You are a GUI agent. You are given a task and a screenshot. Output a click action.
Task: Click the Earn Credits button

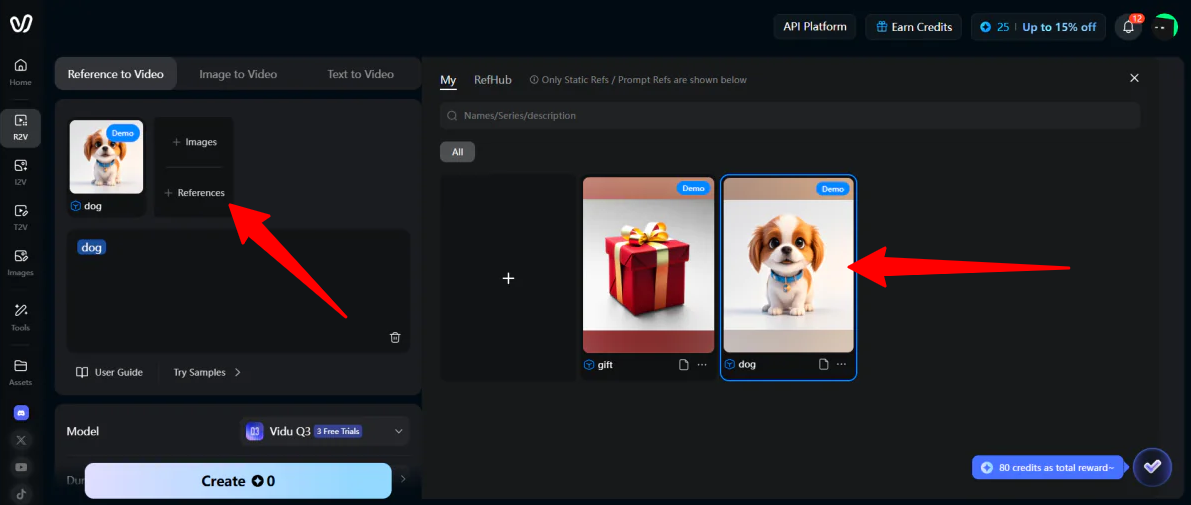click(x=914, y=27)
